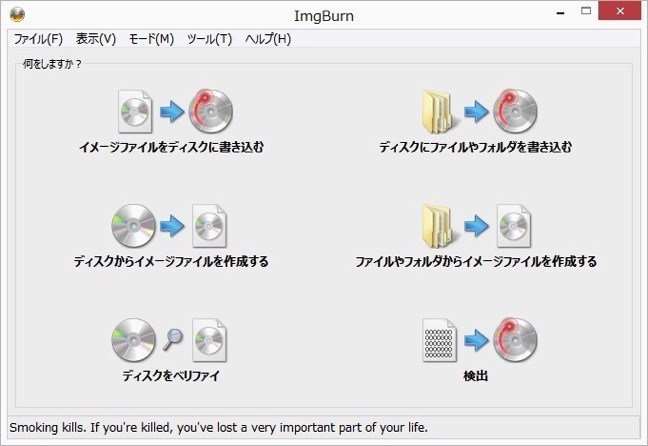The image size is (648, 446).
Task: Click the red disc icon for write image
Action: 211,111
